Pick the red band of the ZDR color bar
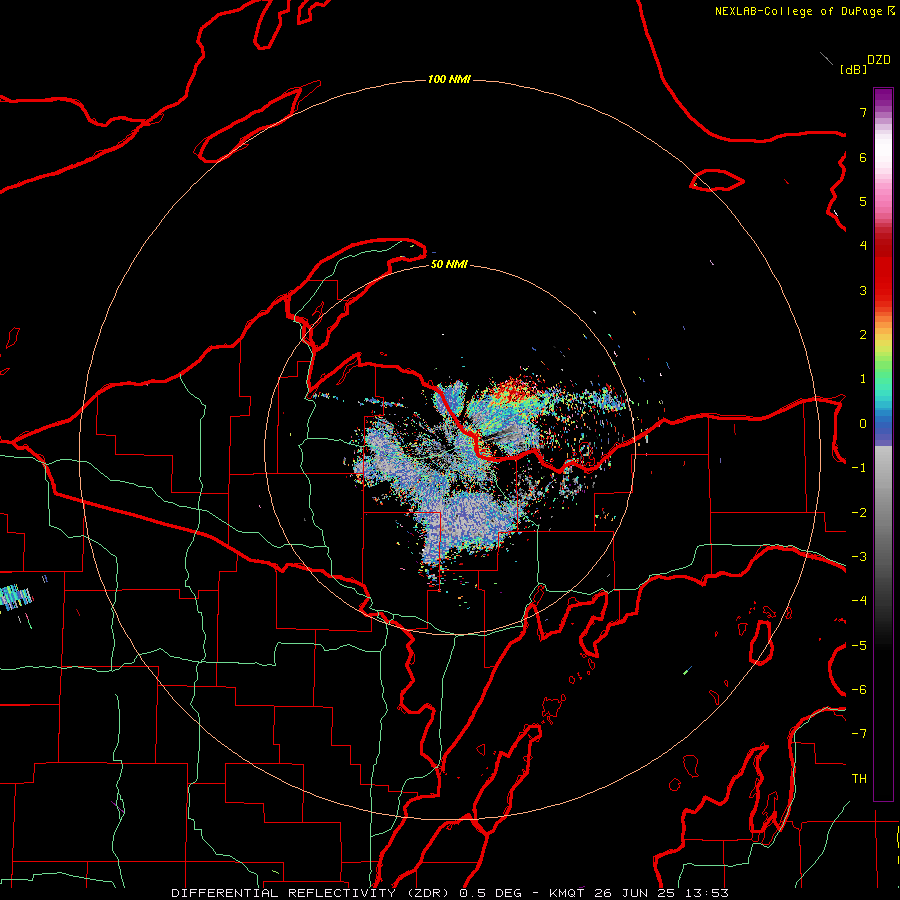This screenshot has height=900, width=900. 883,270
